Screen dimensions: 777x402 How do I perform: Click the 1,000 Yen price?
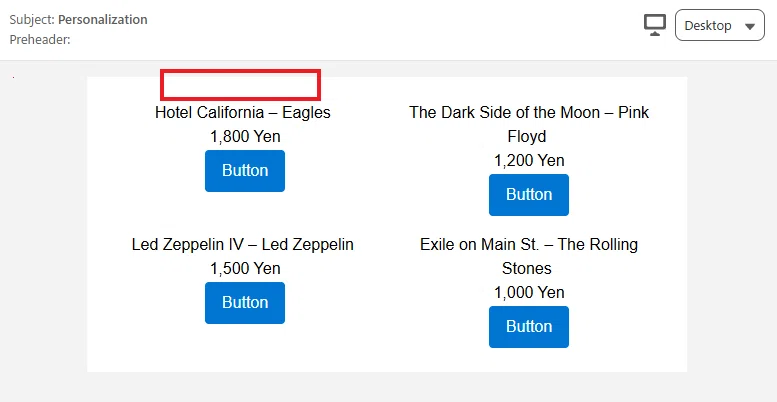[529, 292]
